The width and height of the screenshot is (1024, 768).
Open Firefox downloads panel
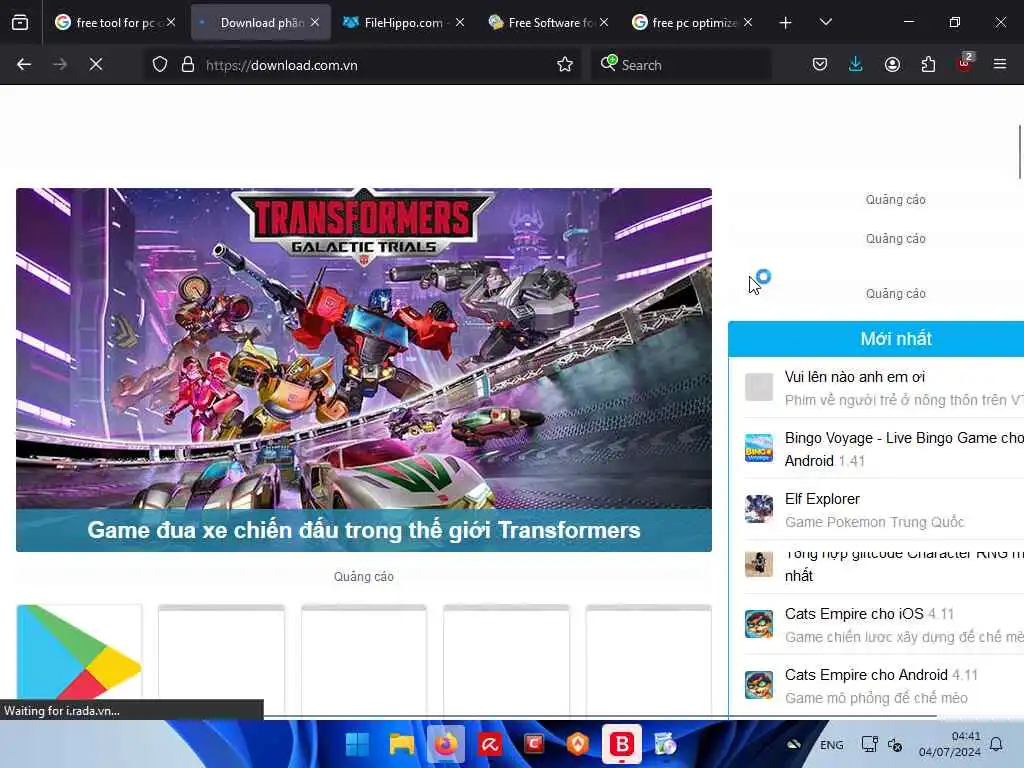(856, 65)
